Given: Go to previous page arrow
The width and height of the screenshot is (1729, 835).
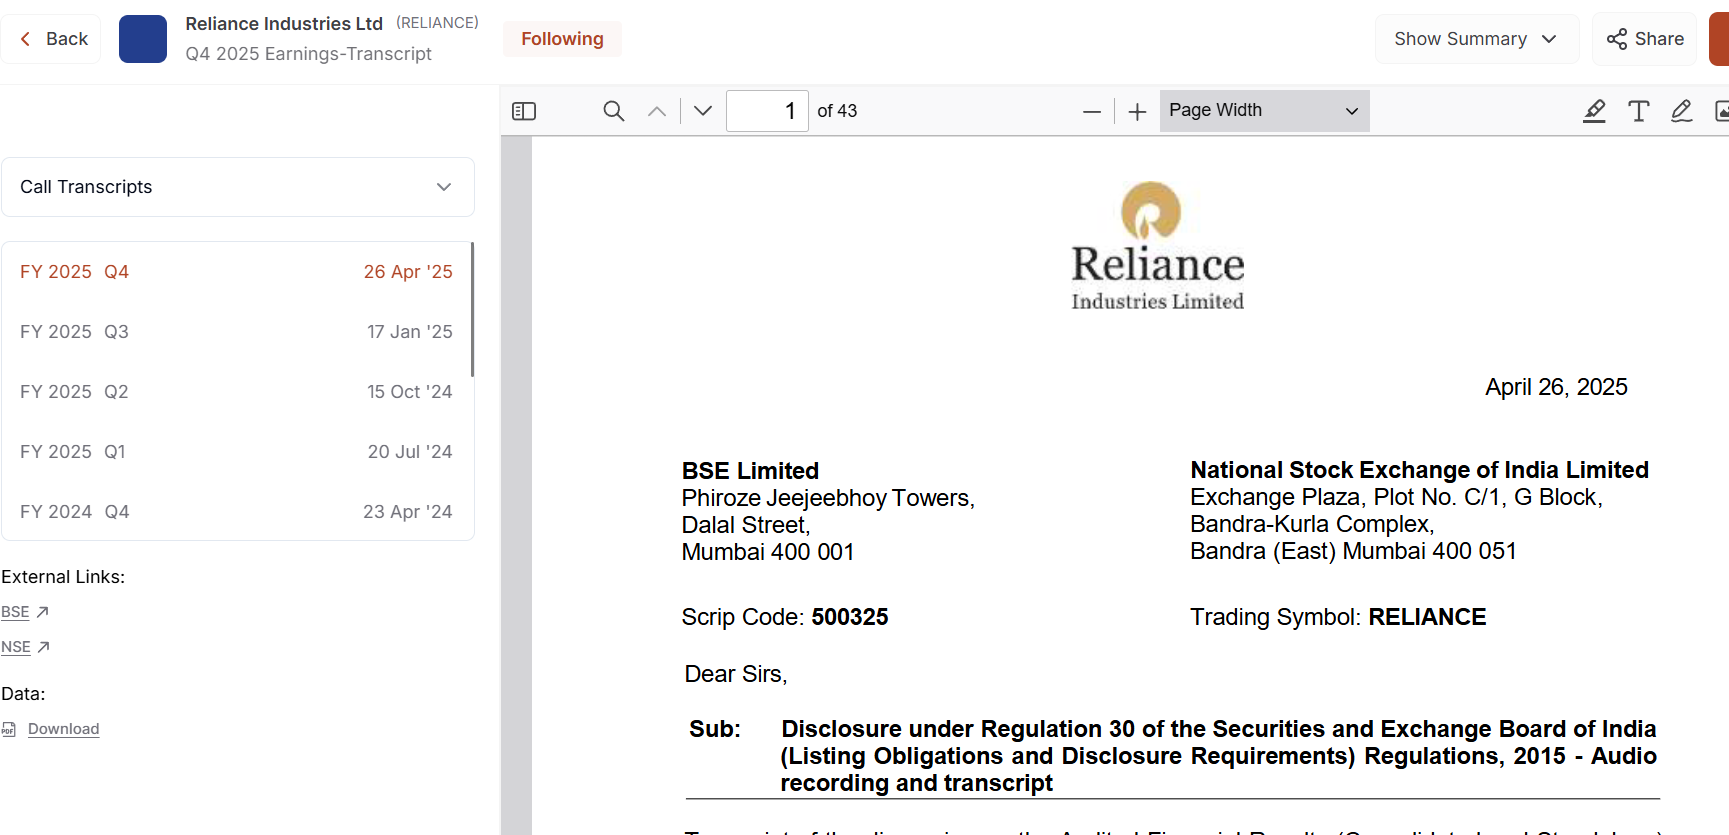Looking at the screenshot, I should pyautogui.click(x=657, y=111).
